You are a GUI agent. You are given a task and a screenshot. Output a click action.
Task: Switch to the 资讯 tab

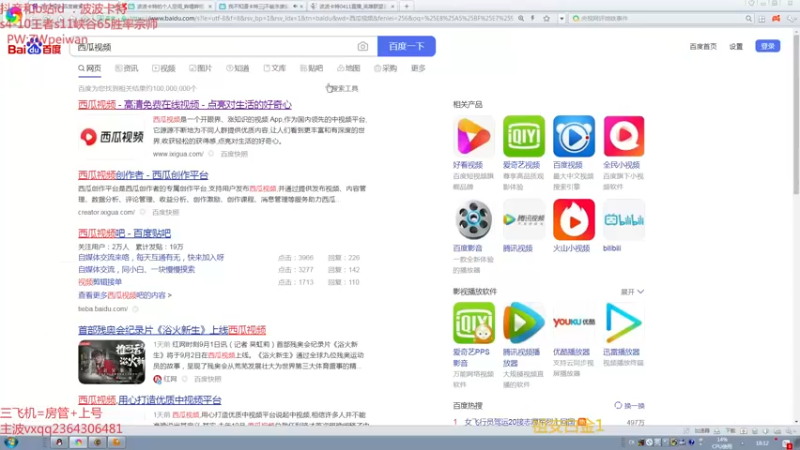[127, 68]
